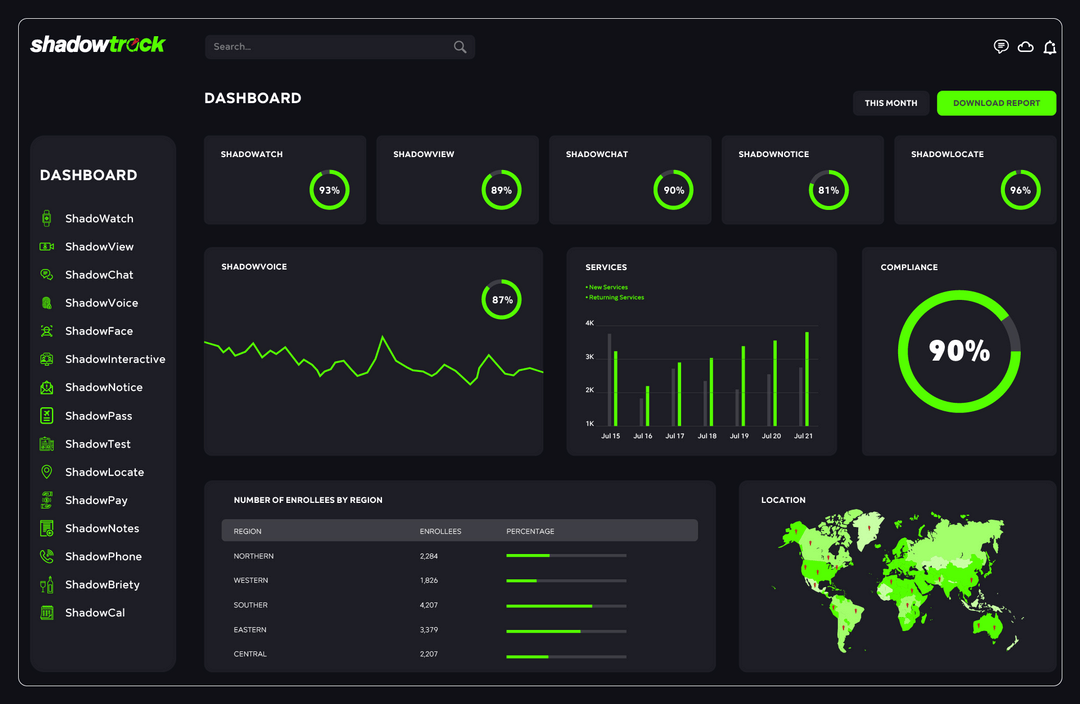Open the This Month period selector

point(891,103)
